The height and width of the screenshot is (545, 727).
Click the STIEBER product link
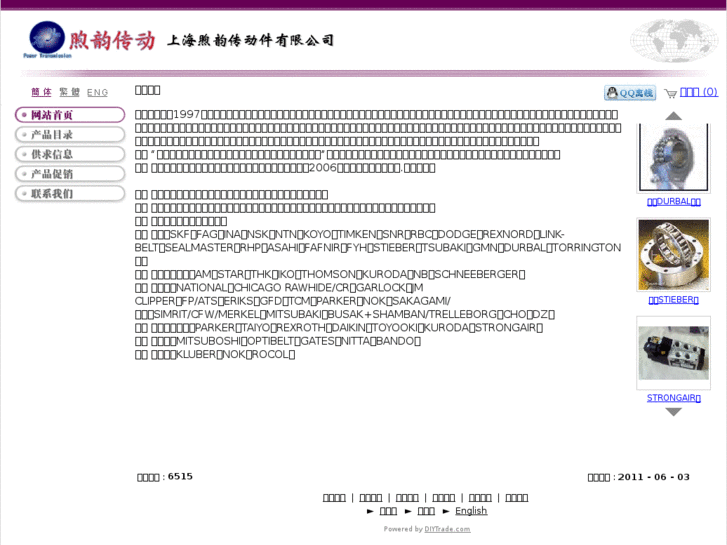tap(674, 300)
